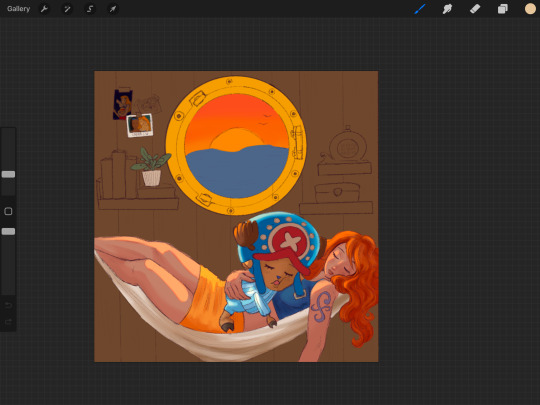Open the Gallery view
Image resolution: width=540 pixels, height=405 pixels.
pyautogui.click(x=18, y=9)
